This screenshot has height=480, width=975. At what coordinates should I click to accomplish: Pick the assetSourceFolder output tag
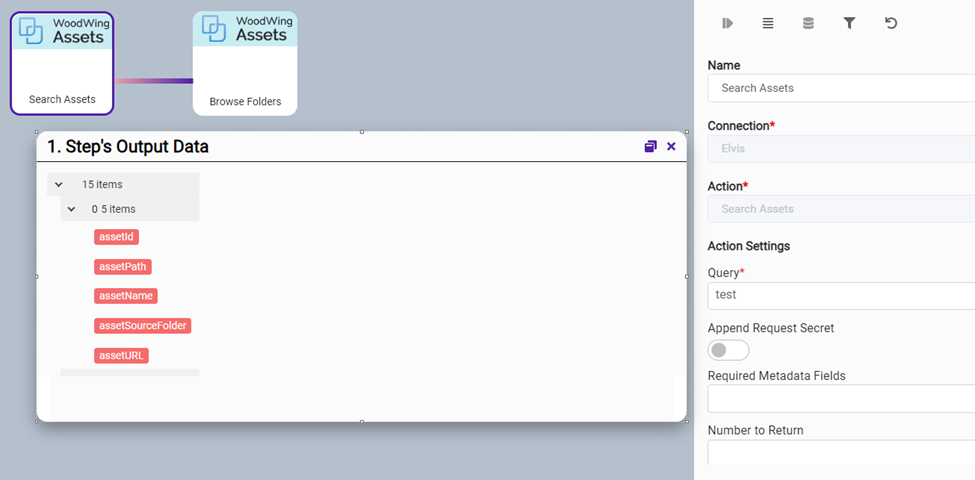pos(142,326)
